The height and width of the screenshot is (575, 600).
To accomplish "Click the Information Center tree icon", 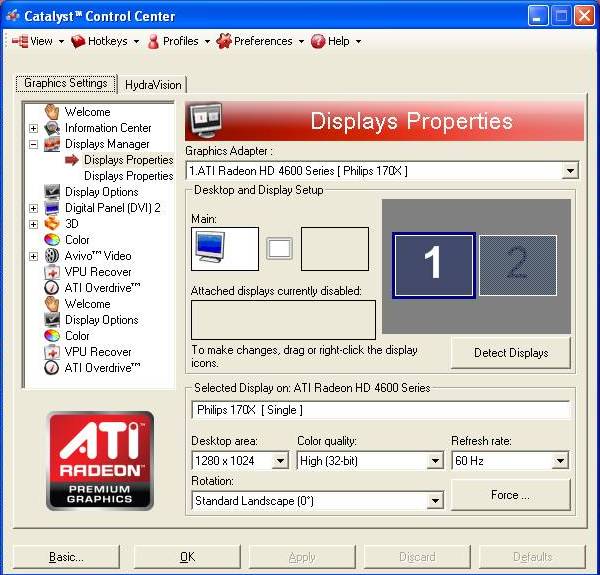I will pyautogui.click(x=52, y=128).
